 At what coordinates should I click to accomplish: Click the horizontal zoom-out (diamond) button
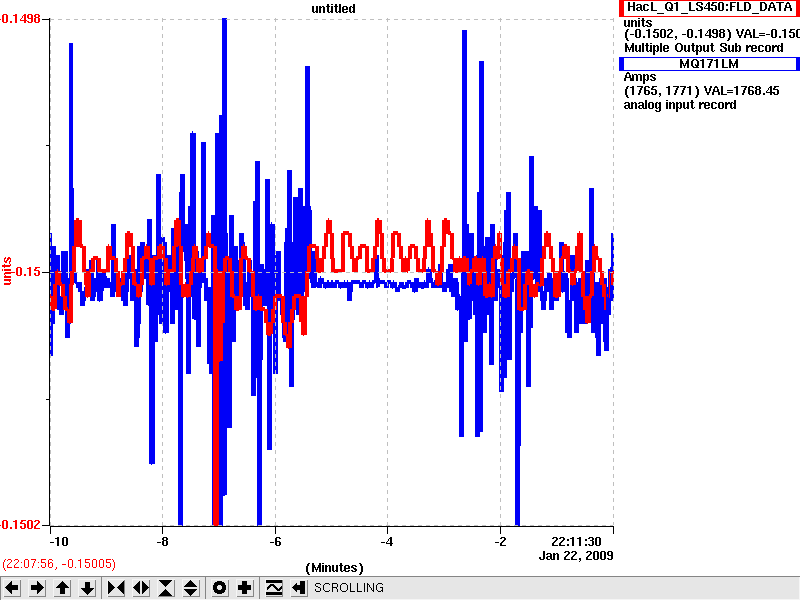point(141,588)
